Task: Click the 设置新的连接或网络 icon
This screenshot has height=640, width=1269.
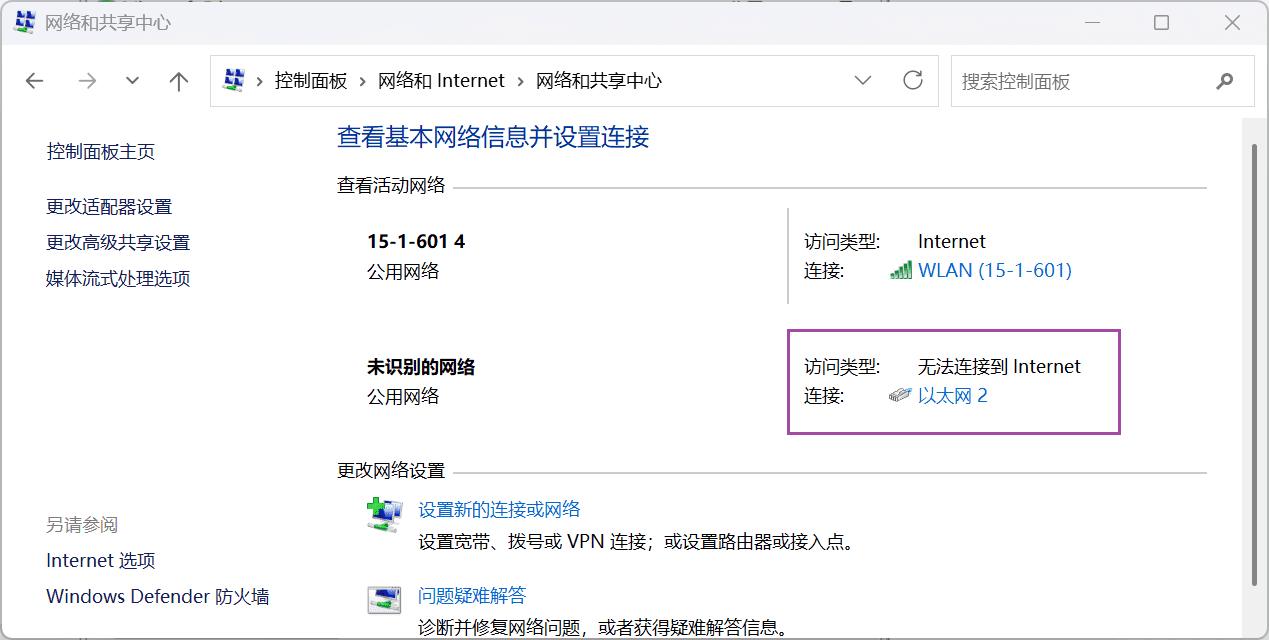Action: point(385,513)
